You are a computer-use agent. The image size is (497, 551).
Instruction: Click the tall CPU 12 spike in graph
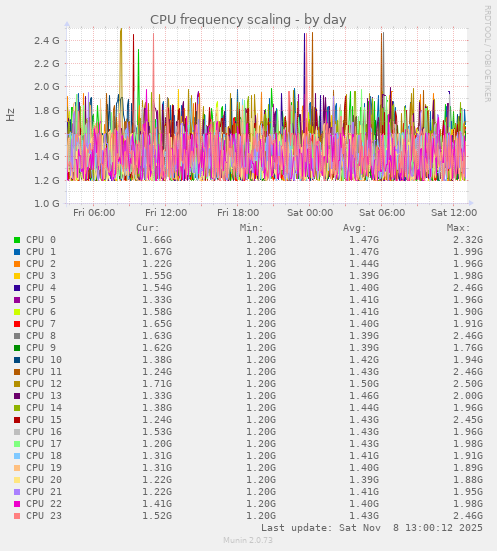click(121, 63)
